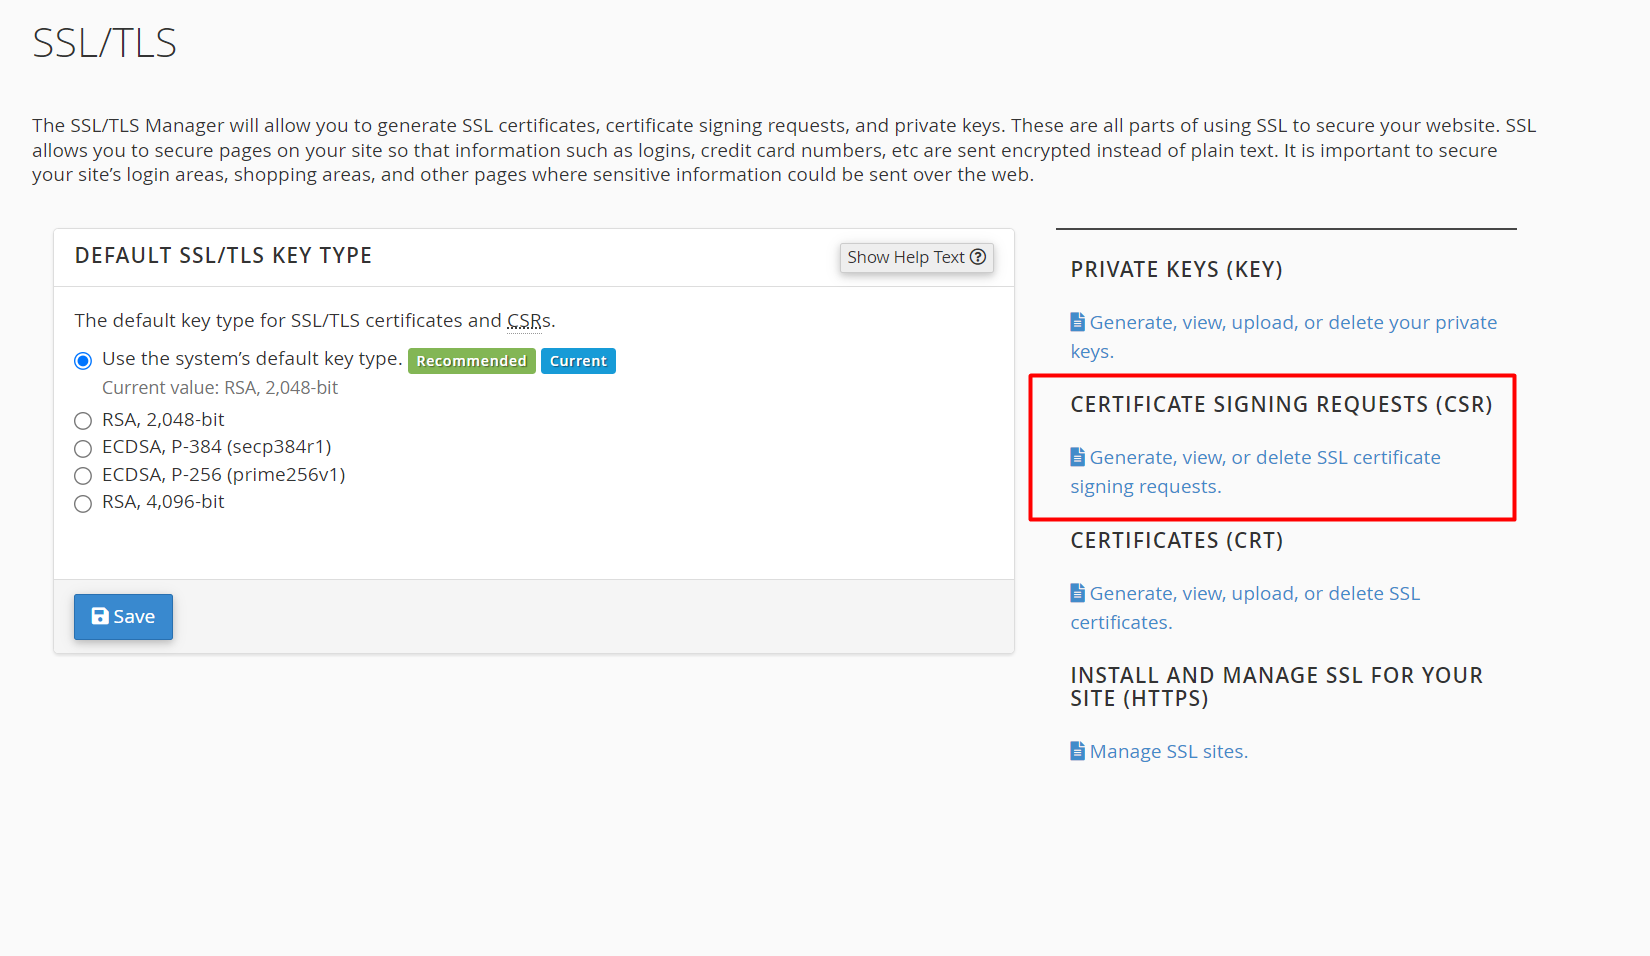Open the private keys management link

point(1292,323)
